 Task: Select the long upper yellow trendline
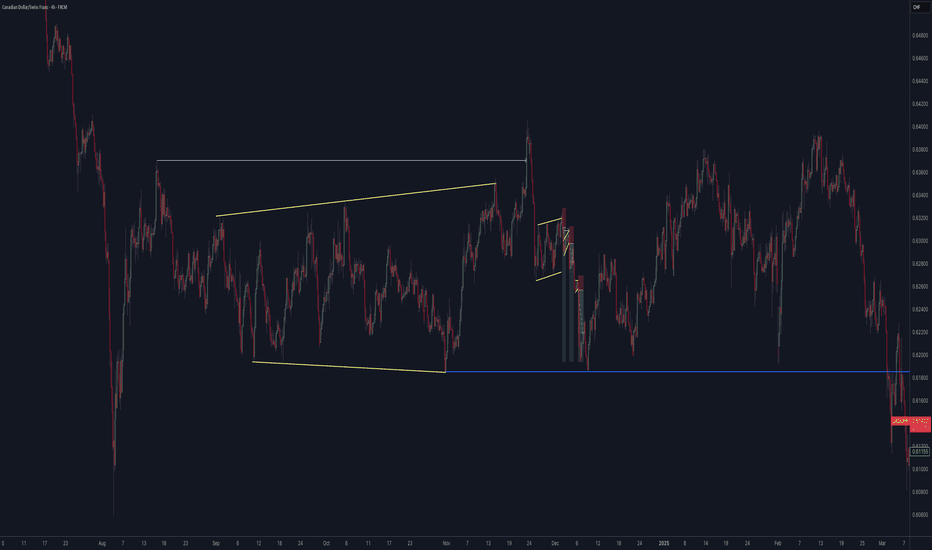356,200
